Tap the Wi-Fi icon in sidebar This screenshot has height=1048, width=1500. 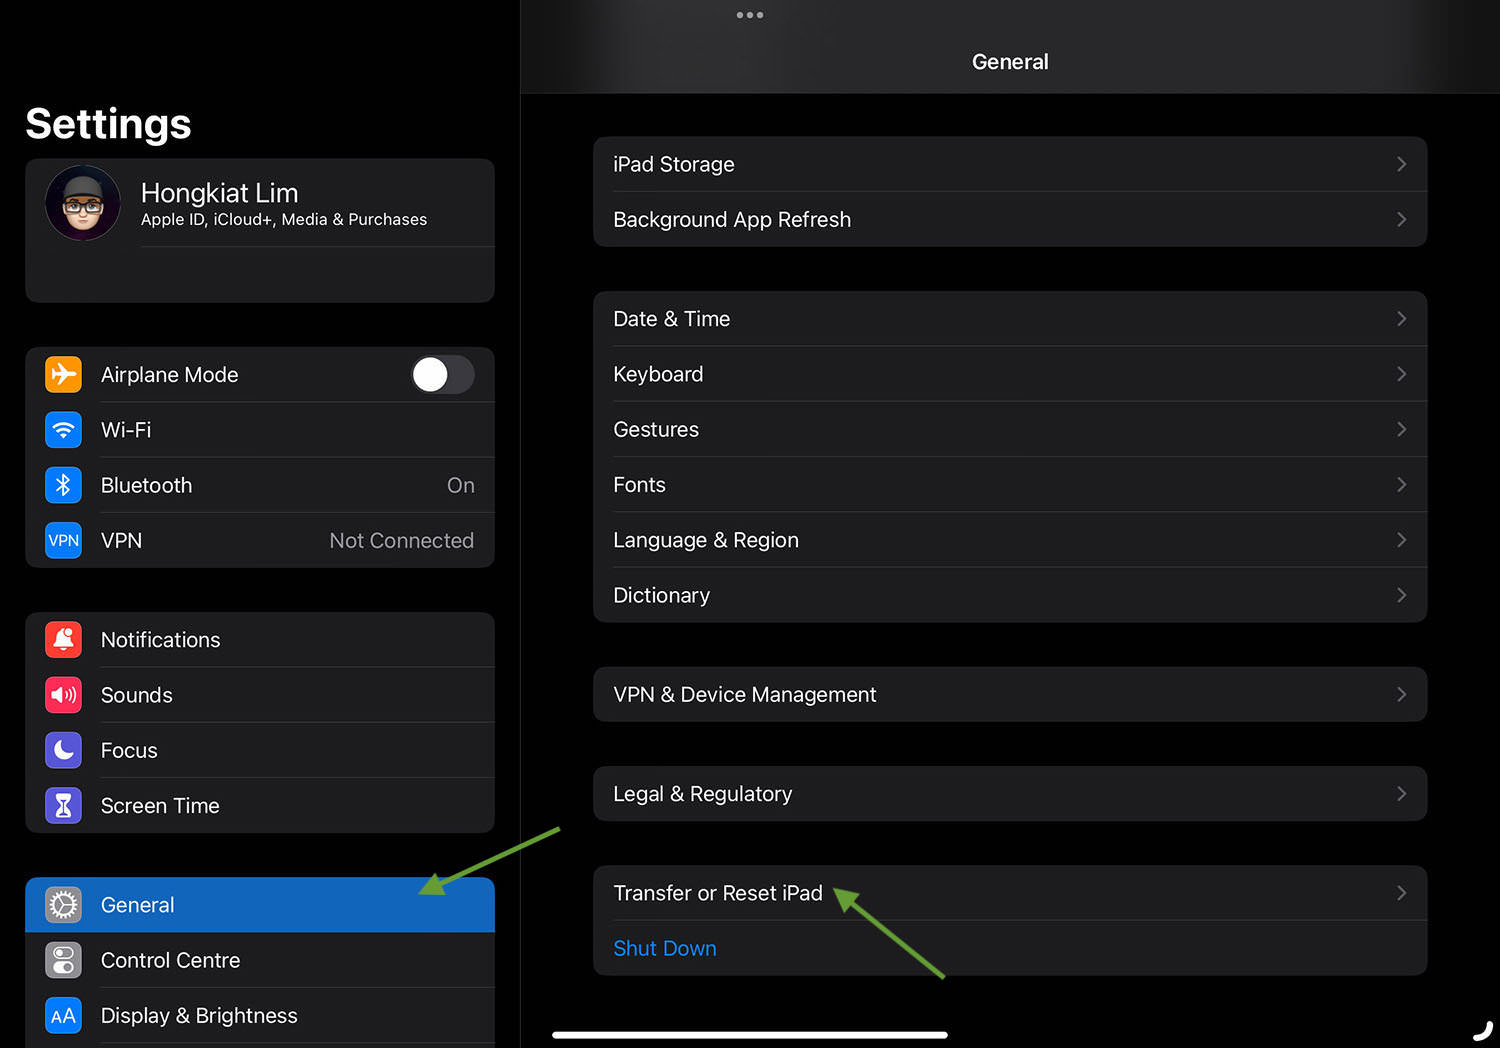63,430
